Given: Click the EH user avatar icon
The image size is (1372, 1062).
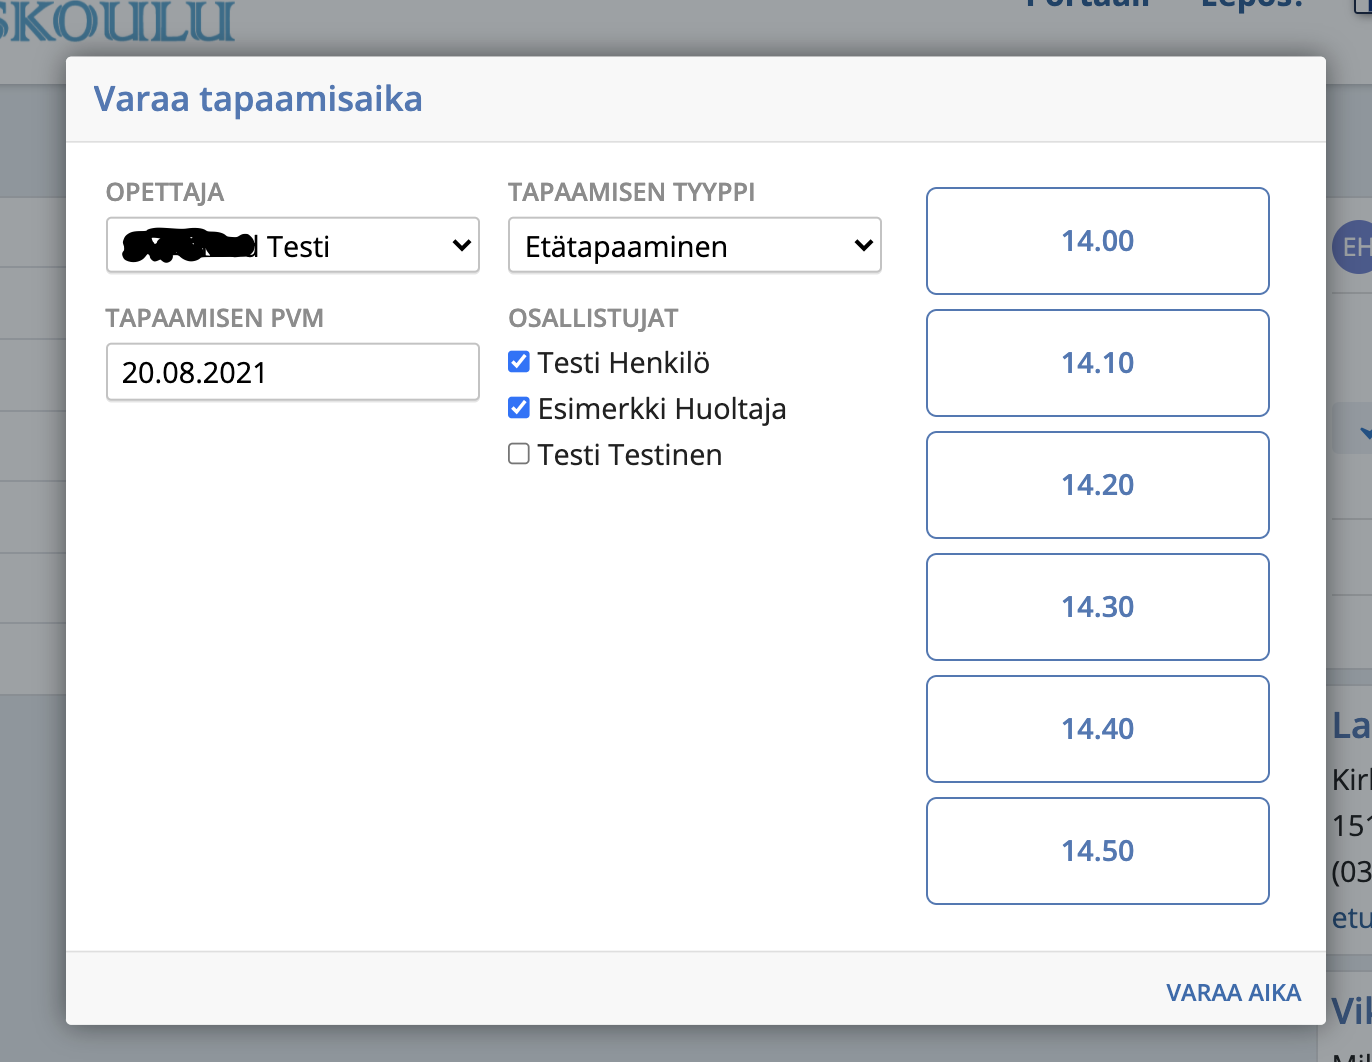Looking at the screenshot, I should click(1353, 247).
